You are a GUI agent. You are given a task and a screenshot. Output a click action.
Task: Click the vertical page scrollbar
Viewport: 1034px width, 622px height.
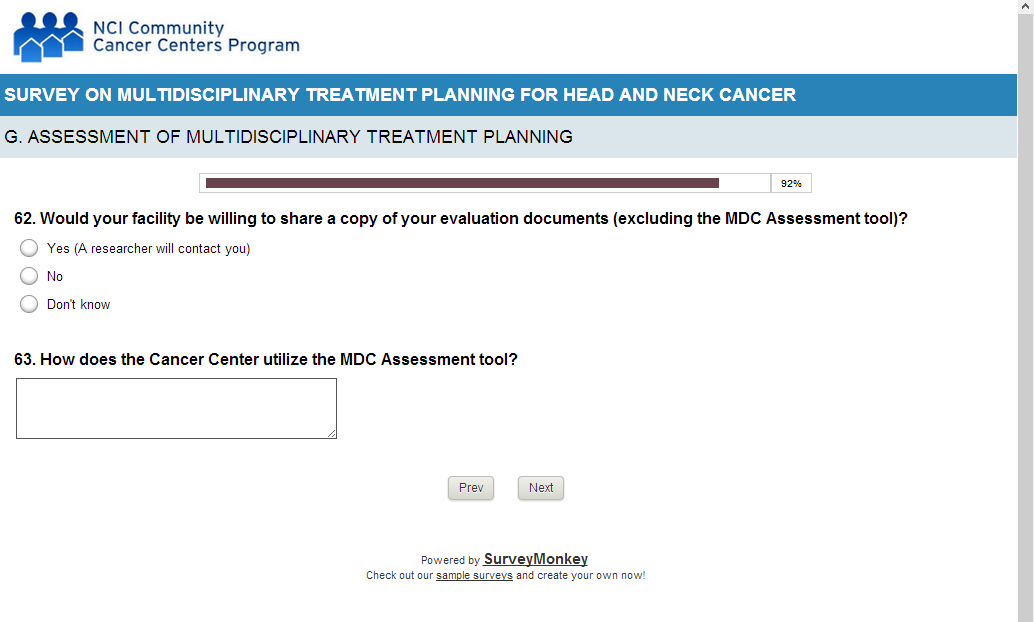click(x=1025, y=300)
